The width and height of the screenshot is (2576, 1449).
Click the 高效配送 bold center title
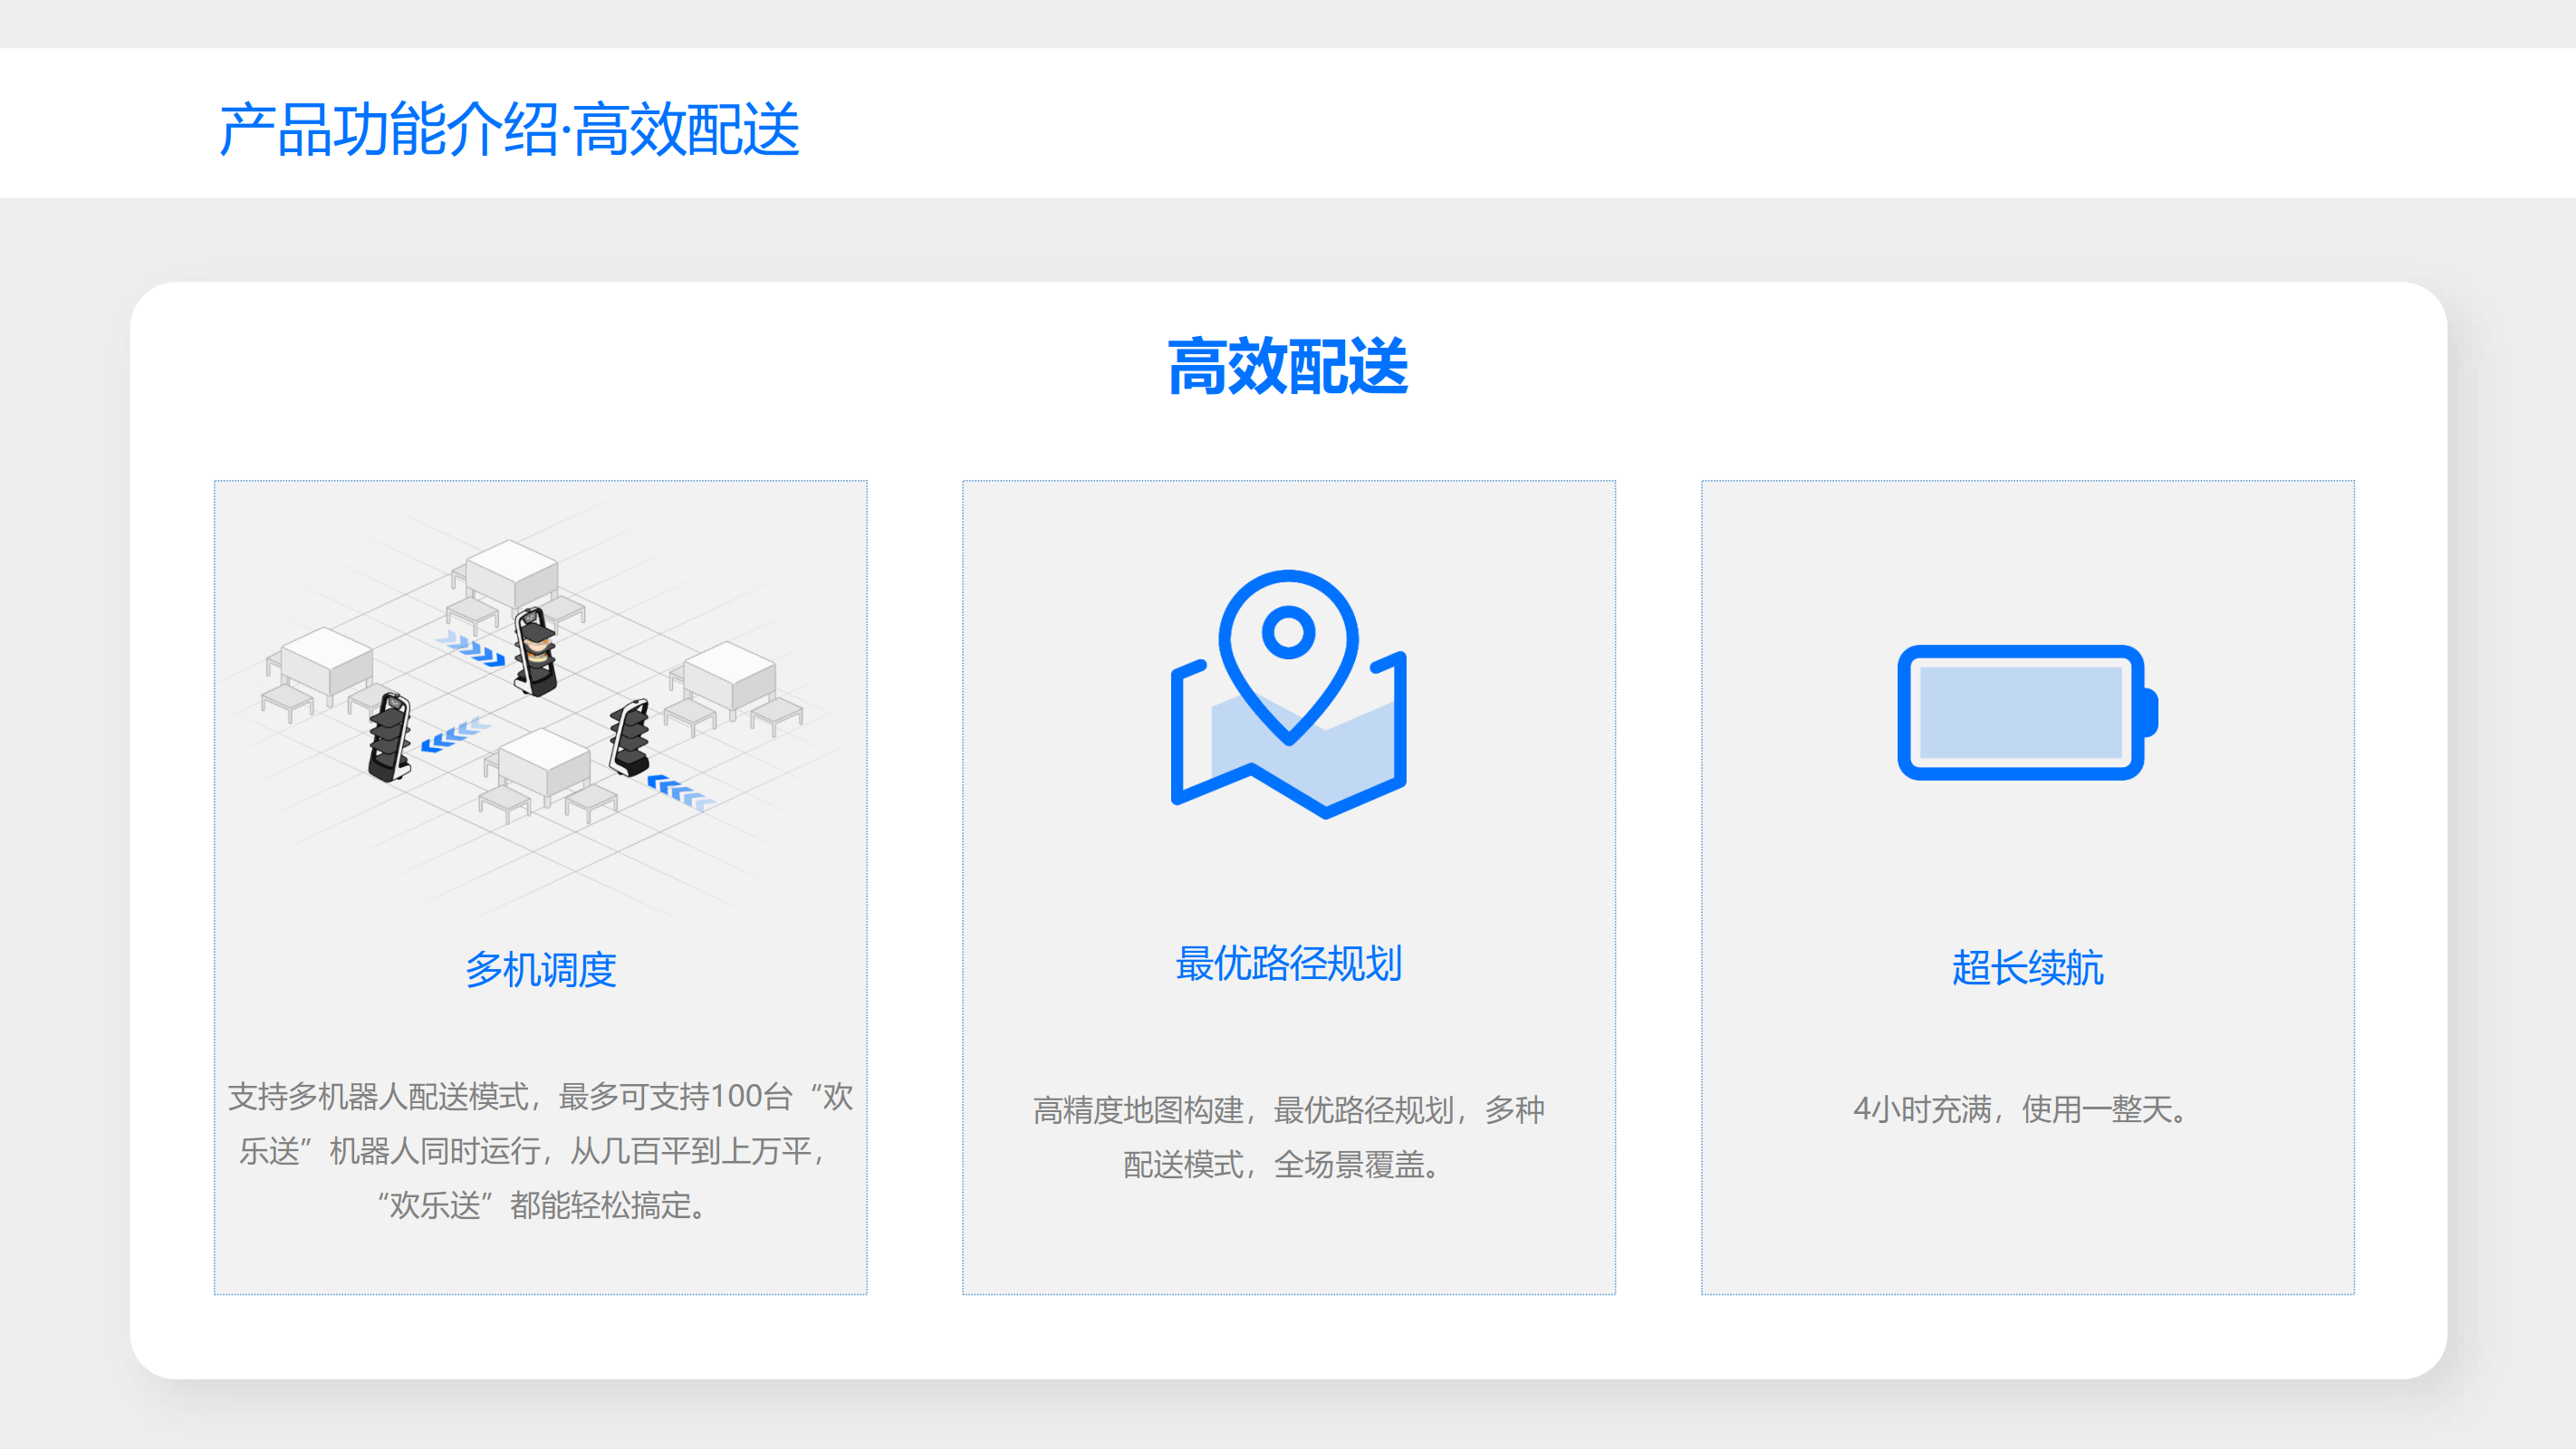pyautogui.click(x=1288, y=367)
